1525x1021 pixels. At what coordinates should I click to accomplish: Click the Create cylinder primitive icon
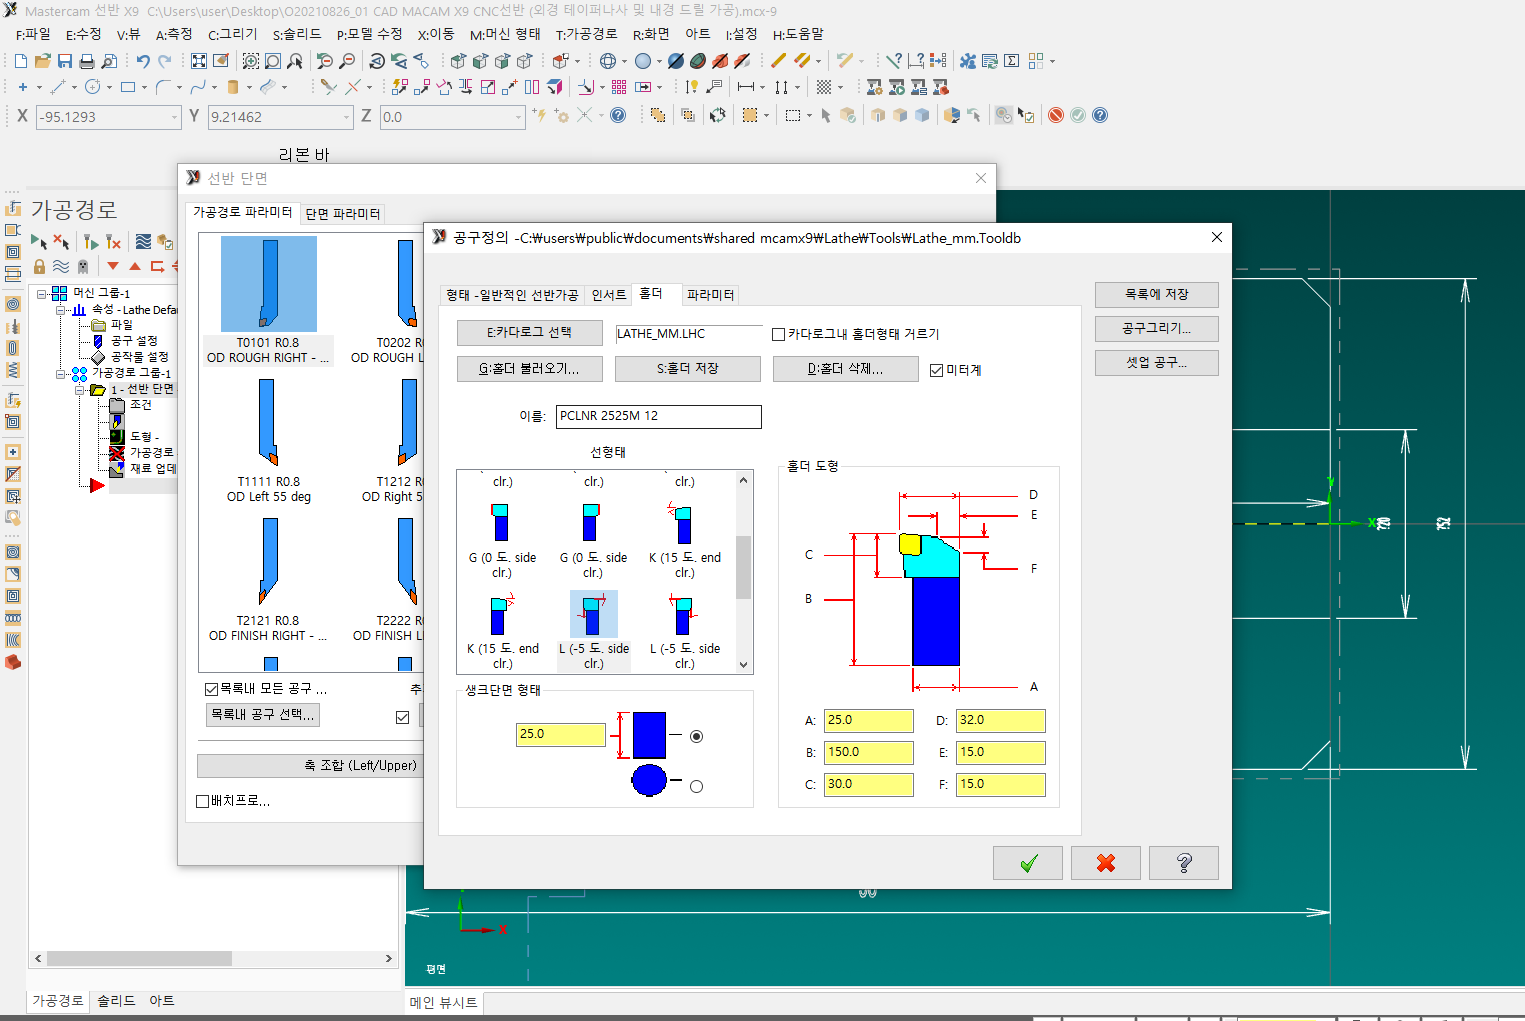(x=233, y=87)
